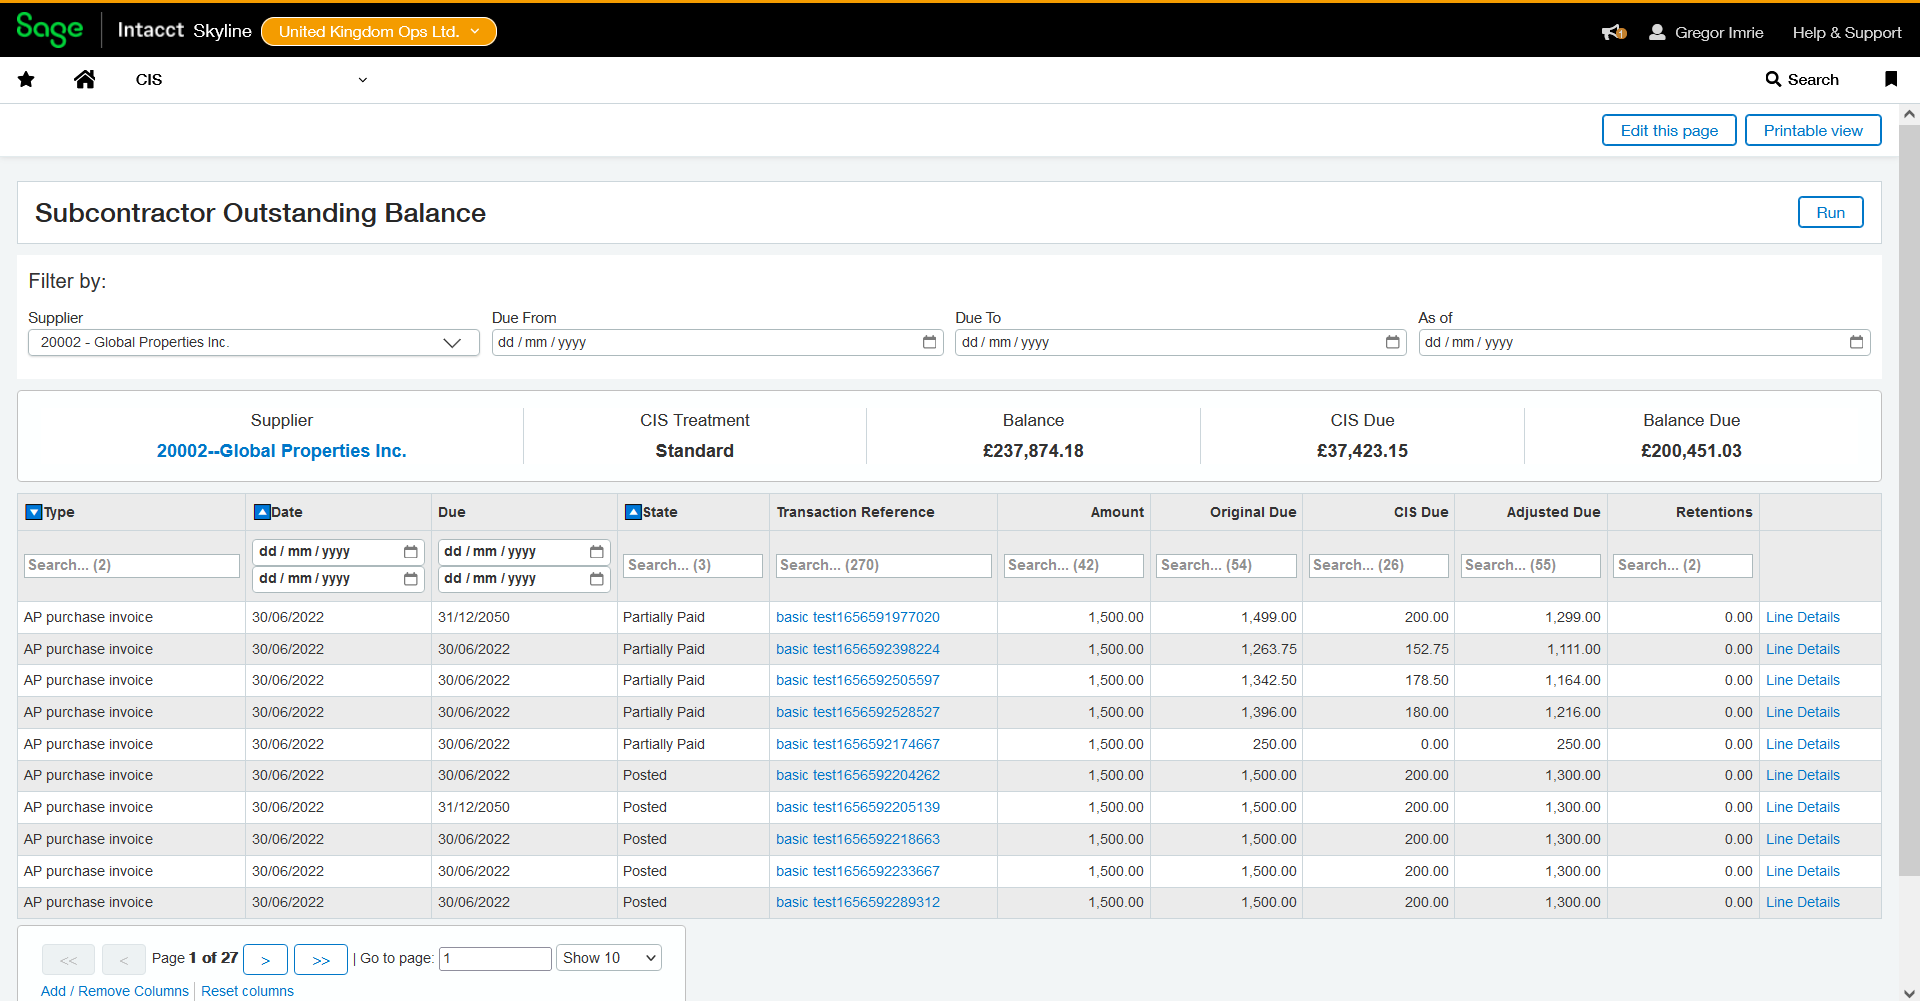Open Help & Support menu

click(x=1846, y=33)
